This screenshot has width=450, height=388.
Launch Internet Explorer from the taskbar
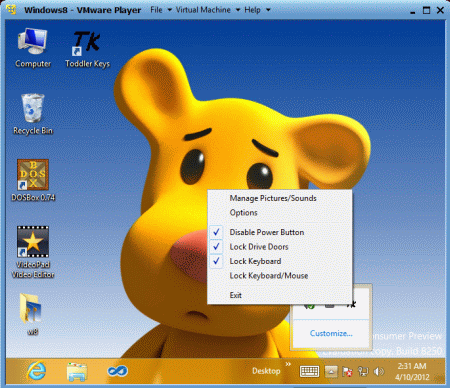coord(37,371)
